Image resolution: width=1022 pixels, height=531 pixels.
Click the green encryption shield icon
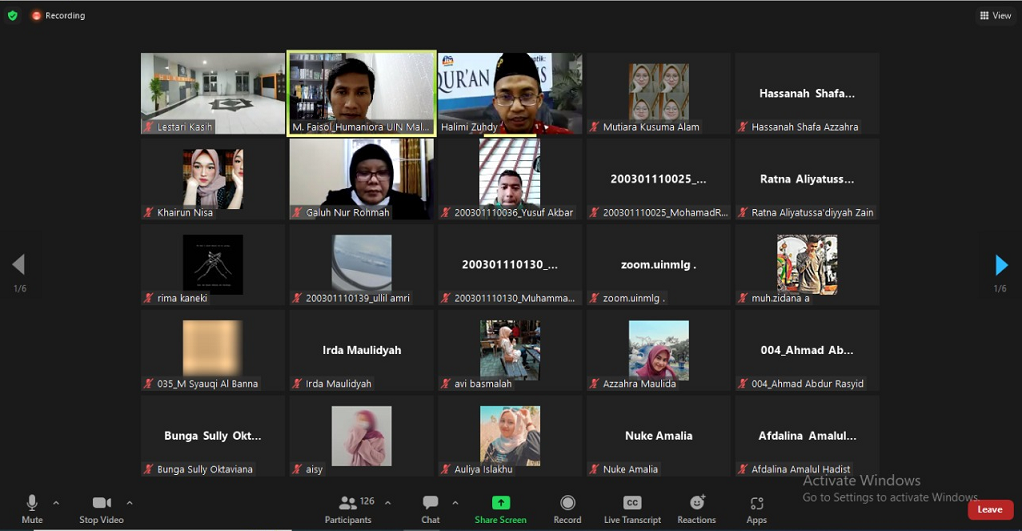pos(12,15)
